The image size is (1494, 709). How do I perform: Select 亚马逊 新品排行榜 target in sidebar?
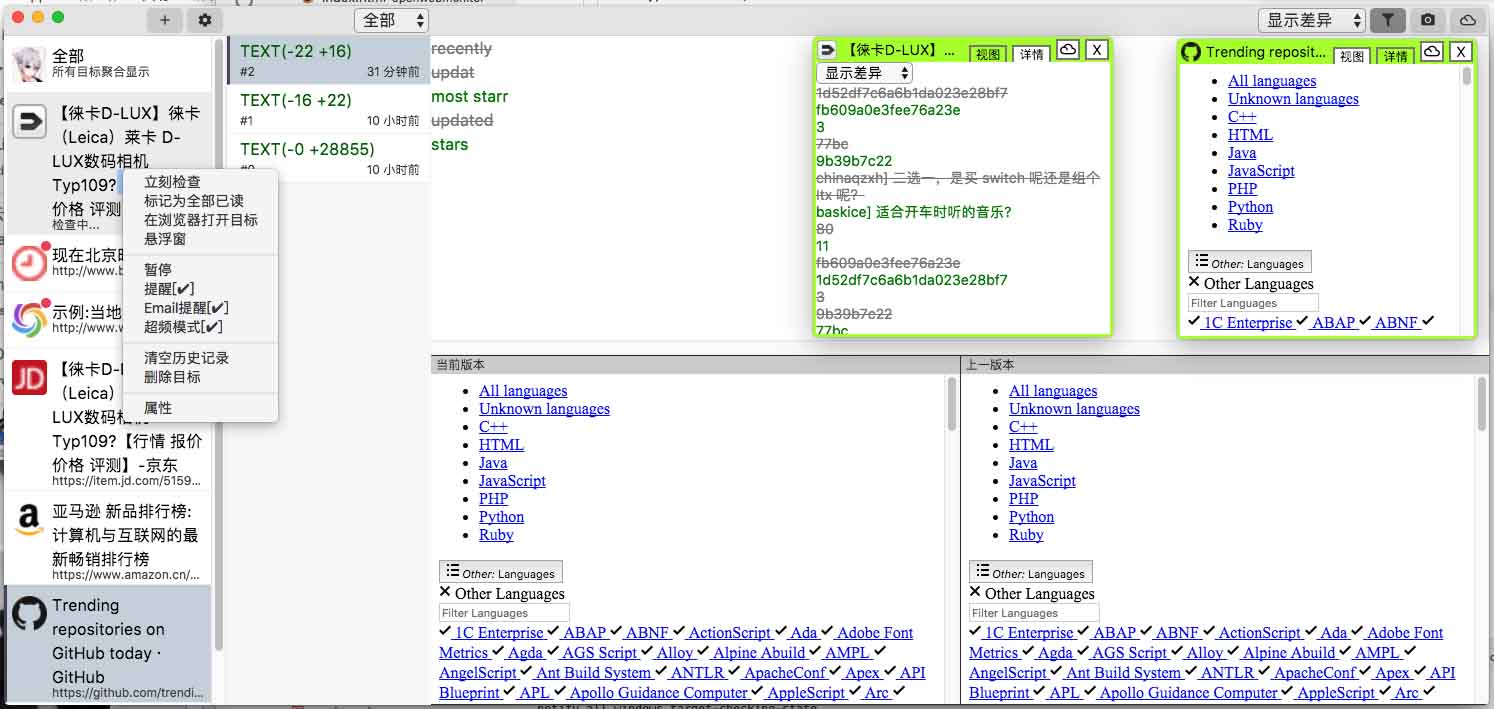[108, 539]
